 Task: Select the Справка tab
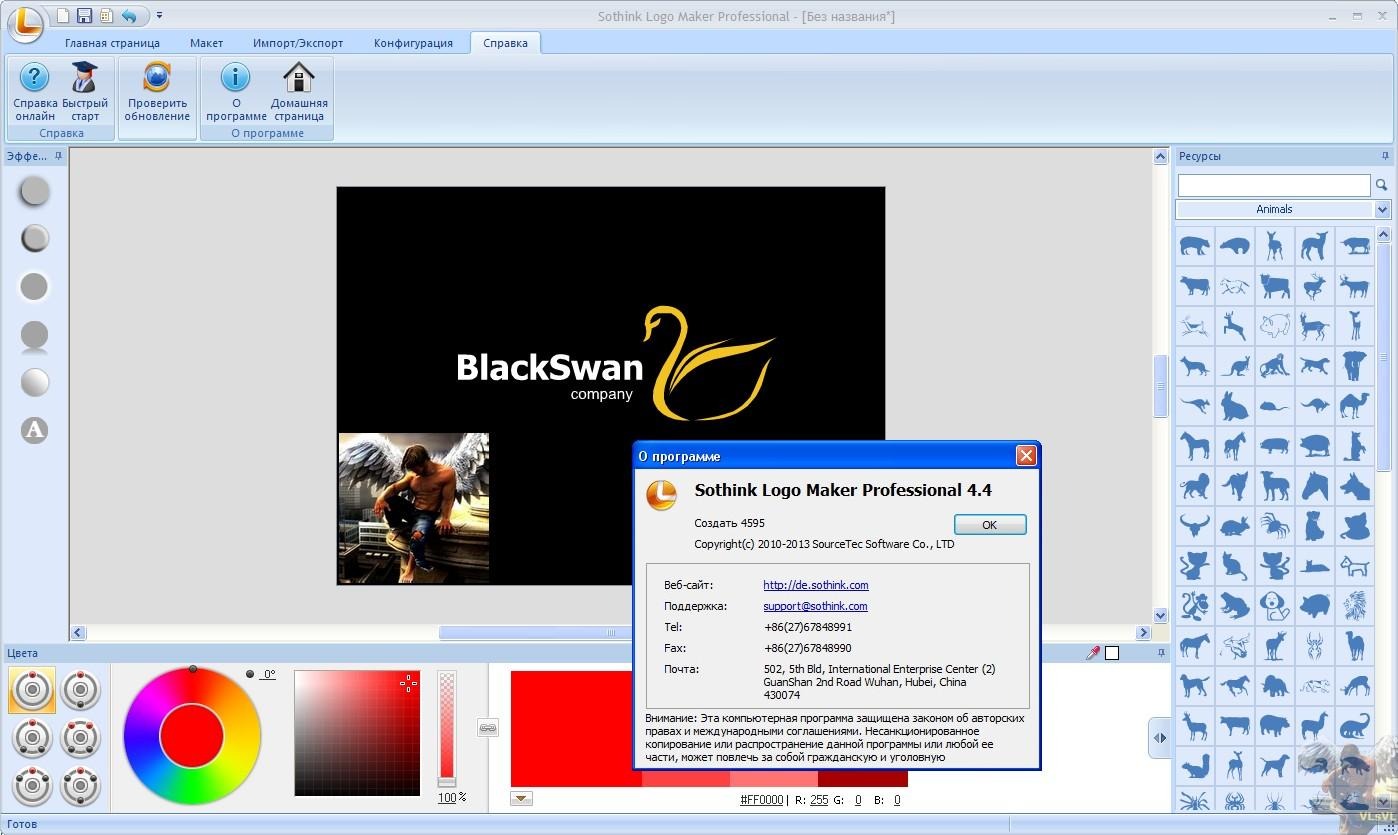tap(505, 43)
